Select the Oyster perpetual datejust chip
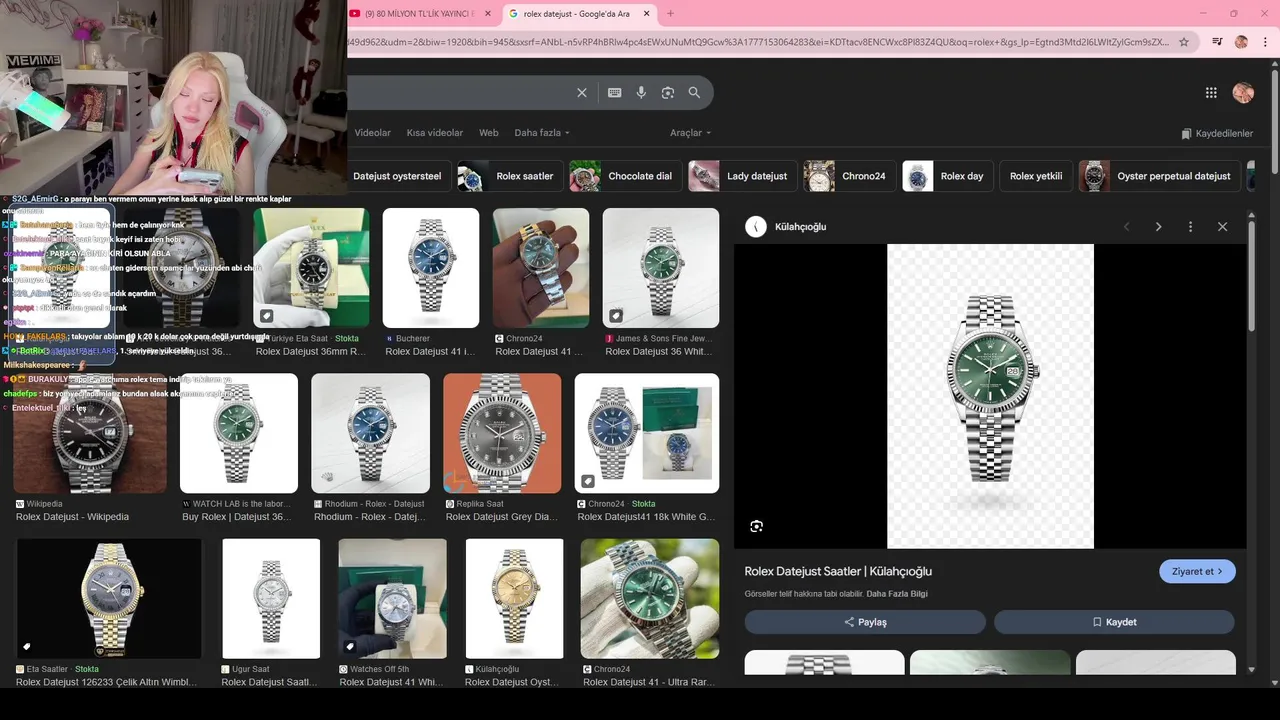This screenshot has width=1280, height=720. [1159, 176]
